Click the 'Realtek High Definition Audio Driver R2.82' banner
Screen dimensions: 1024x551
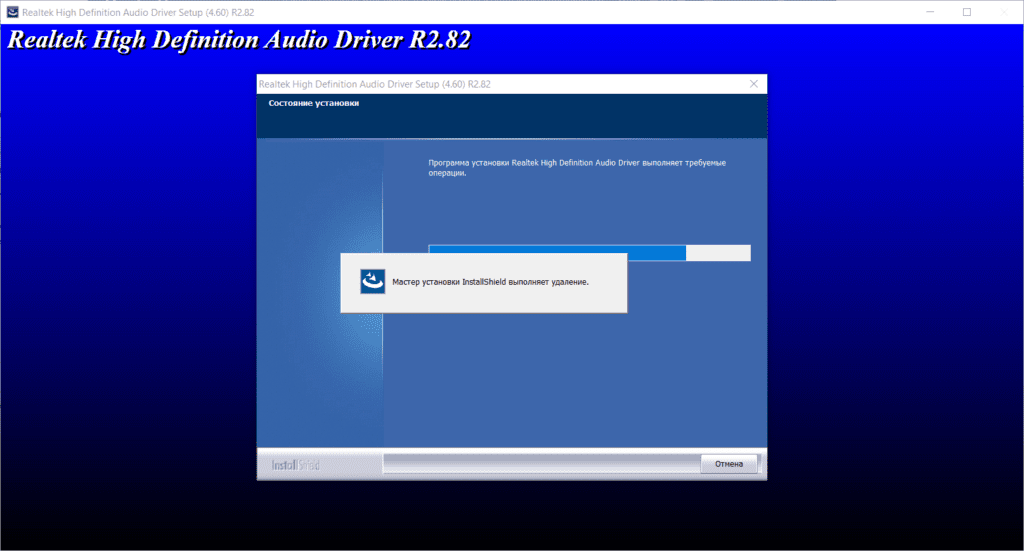[x=239, y=40]
